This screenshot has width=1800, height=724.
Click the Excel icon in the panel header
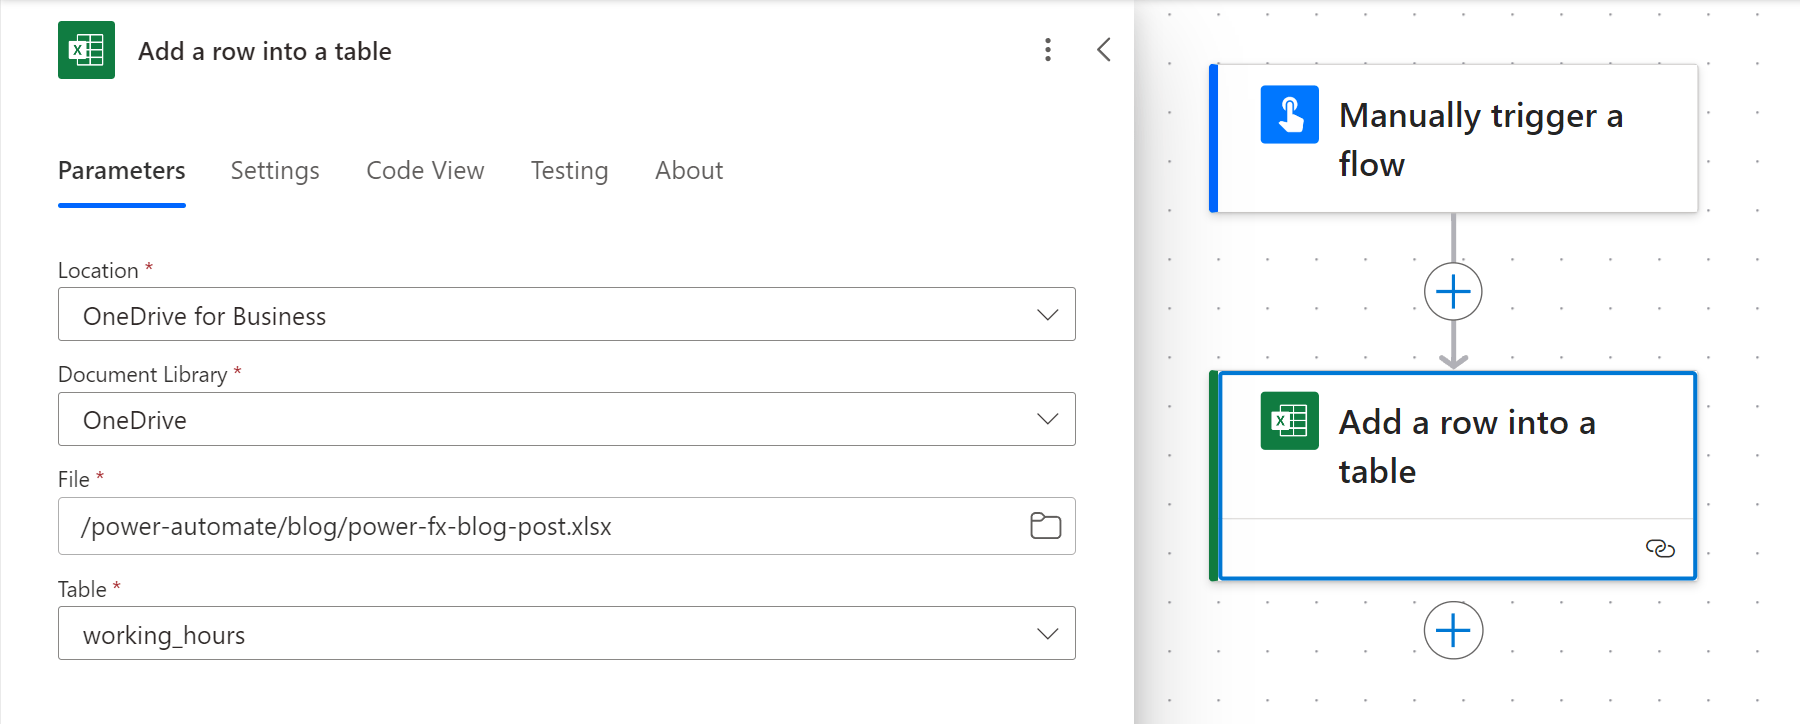86,50
